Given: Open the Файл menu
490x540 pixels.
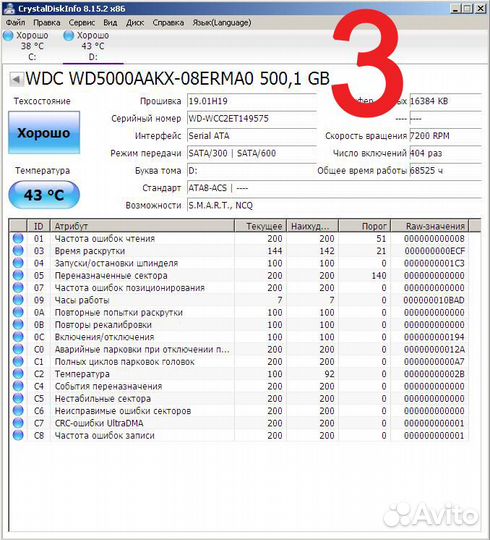Looking at the screenshot, I should coord(15,23).
